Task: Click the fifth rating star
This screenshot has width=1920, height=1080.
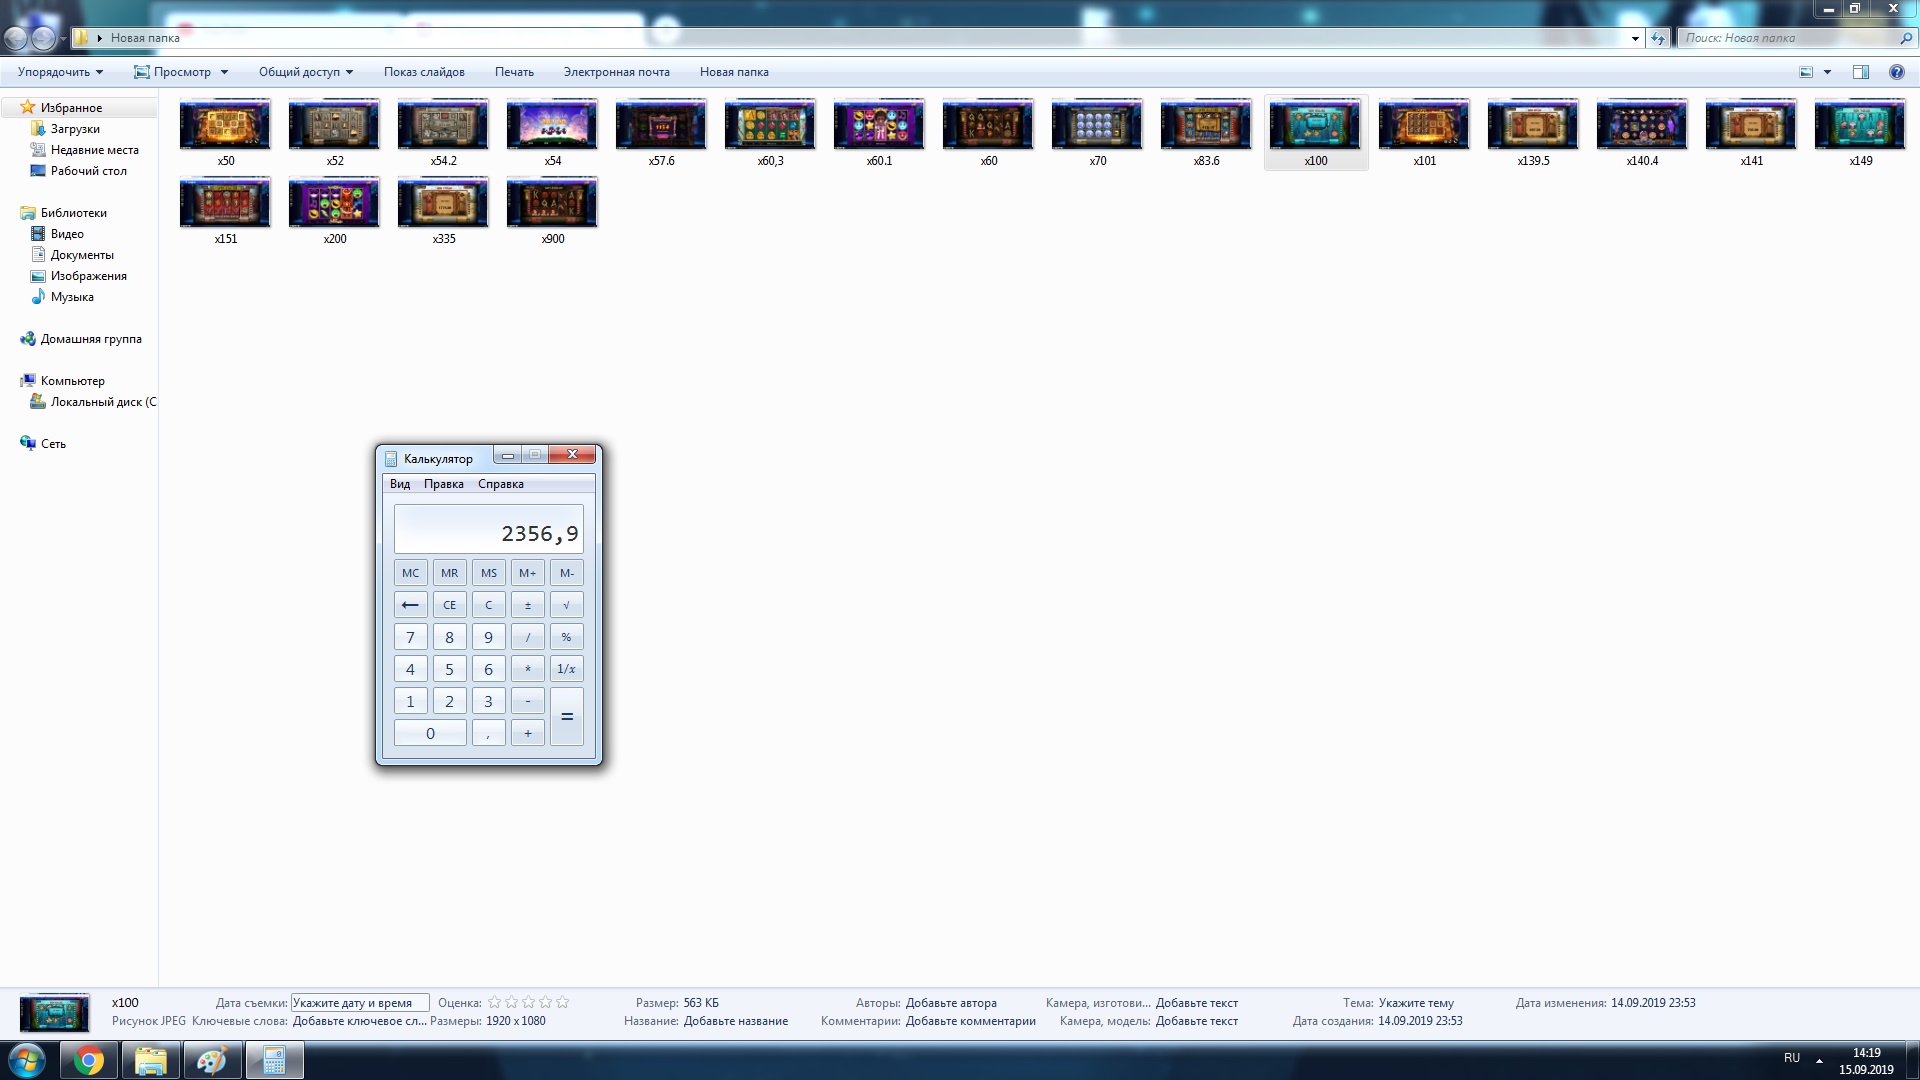Action: 562,1002
